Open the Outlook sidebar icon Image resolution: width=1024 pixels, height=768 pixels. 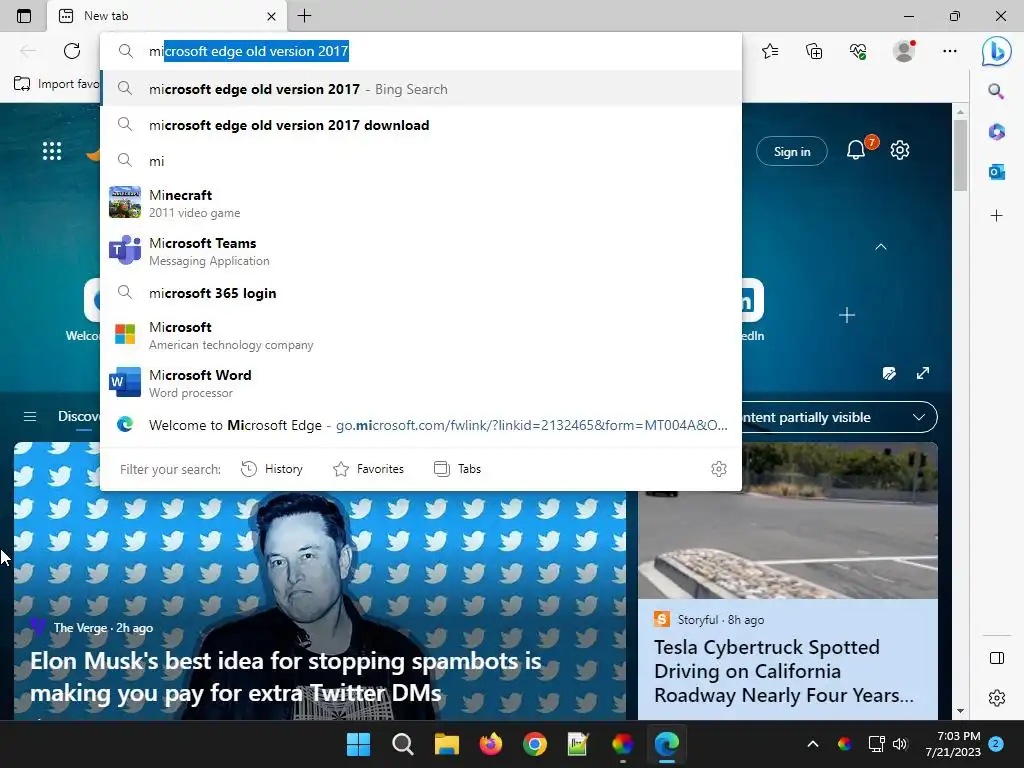[x=997, y=172]
